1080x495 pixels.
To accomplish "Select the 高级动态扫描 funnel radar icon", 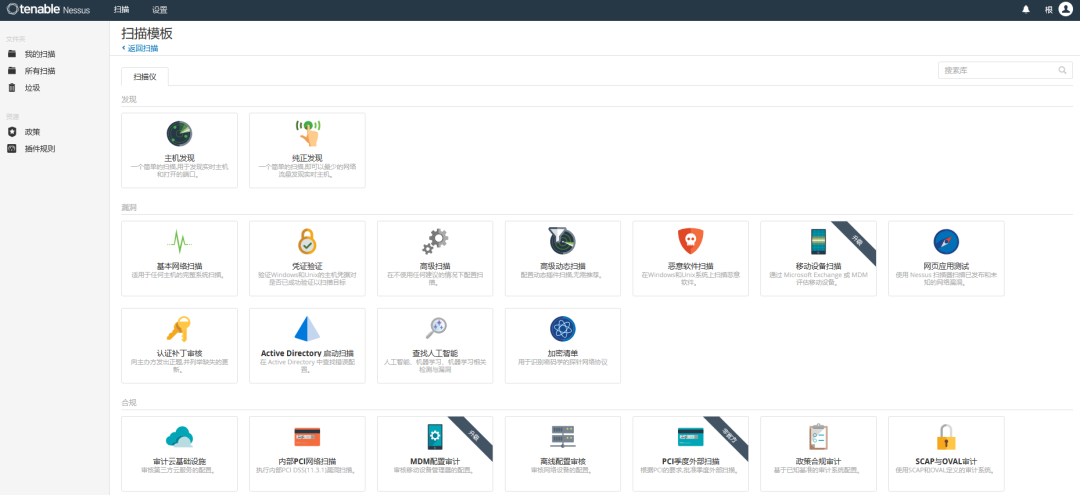I will point(563,241).
